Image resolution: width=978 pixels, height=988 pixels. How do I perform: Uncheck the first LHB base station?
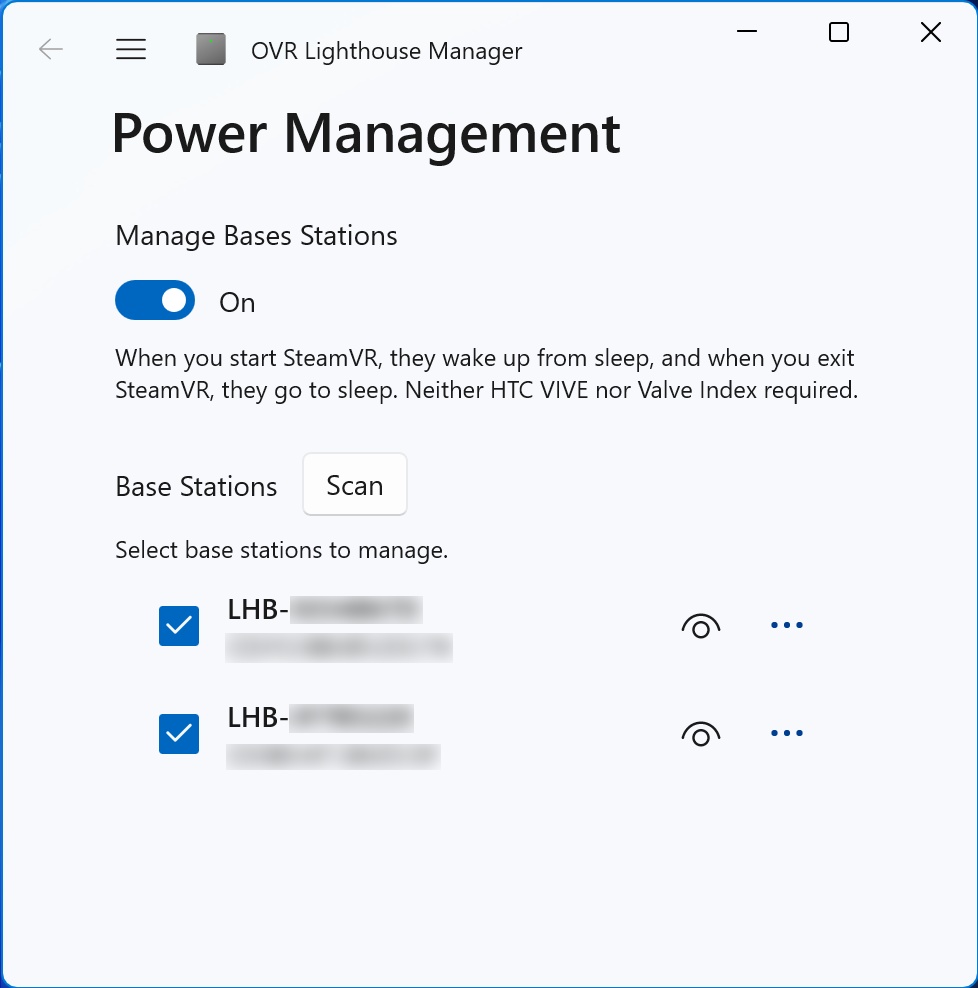pos(178,626)
